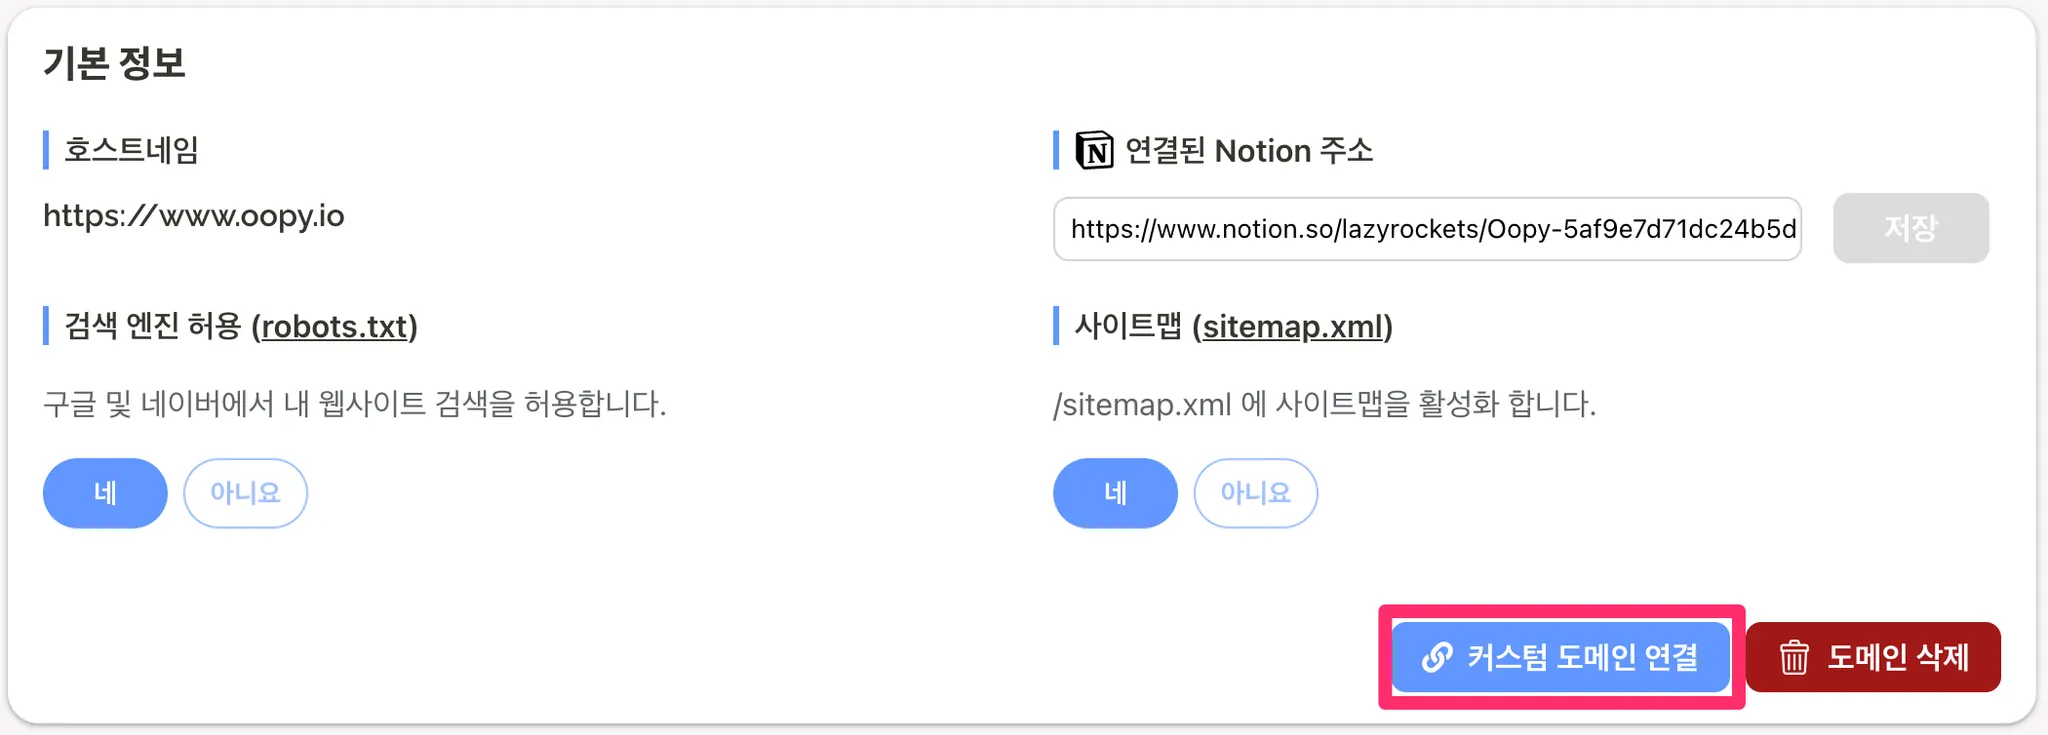
Task: Click the 검색 엔진 허용 heading text
Action: point(153,327)
